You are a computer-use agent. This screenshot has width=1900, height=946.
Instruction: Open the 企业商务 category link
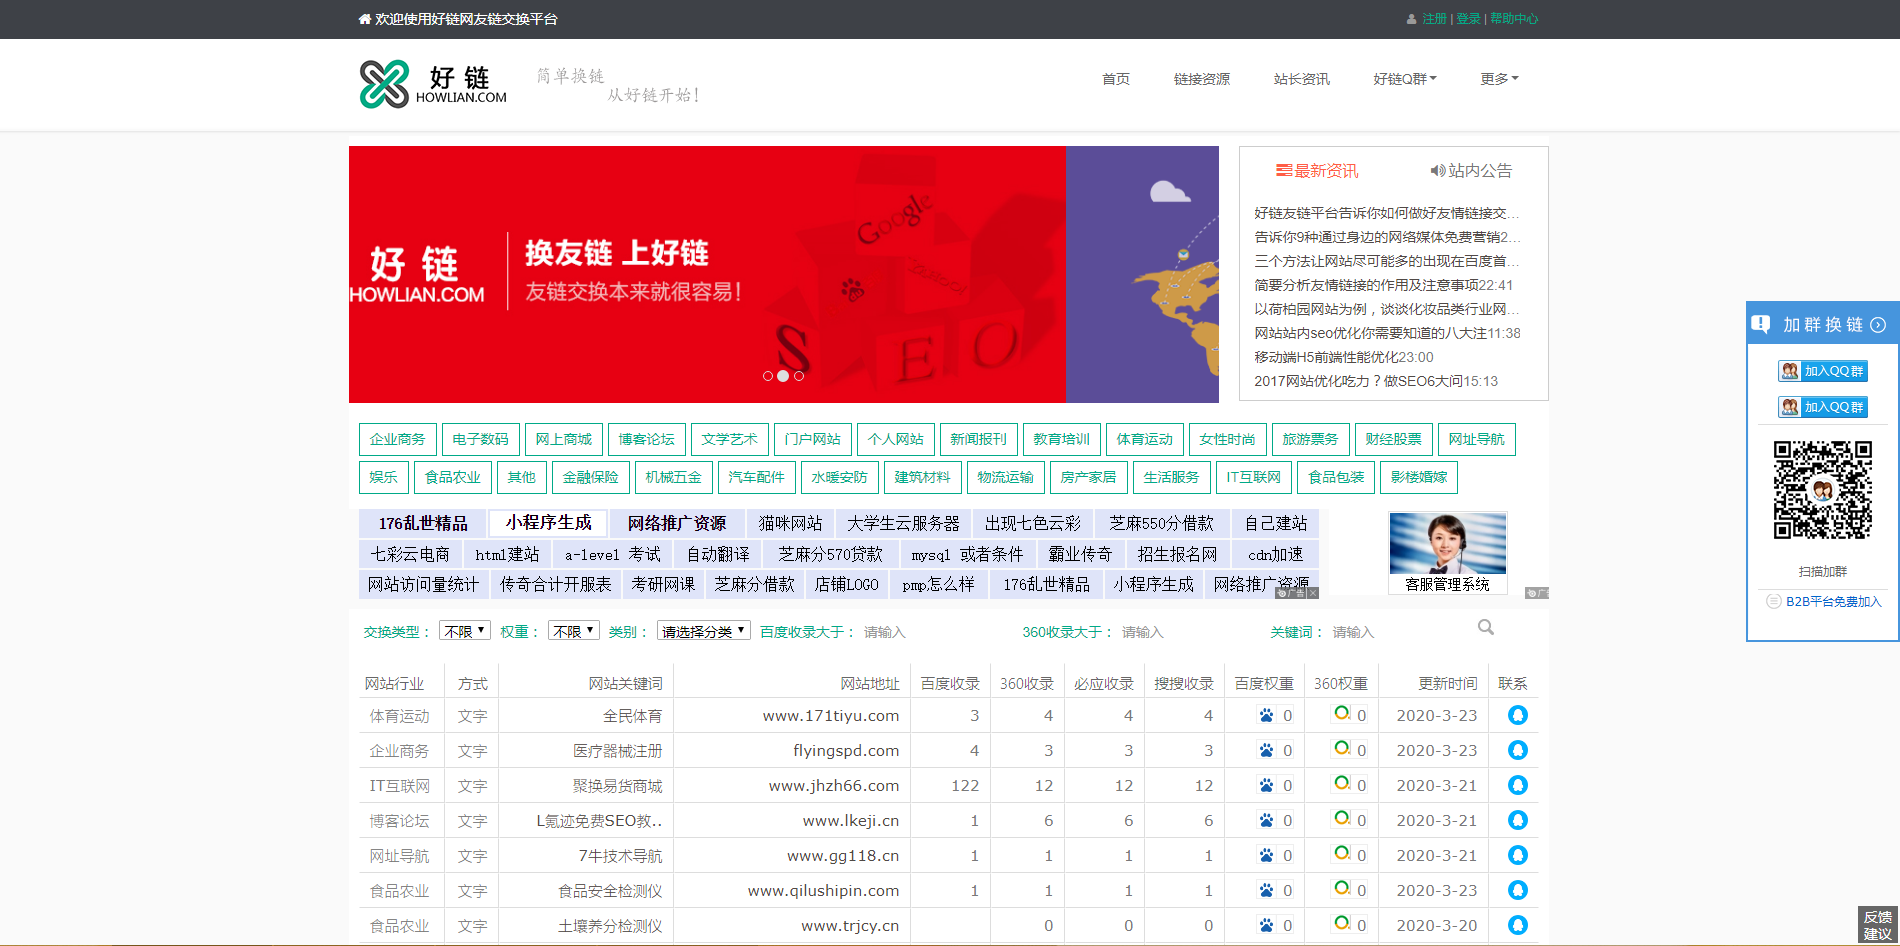coord(397,439)
